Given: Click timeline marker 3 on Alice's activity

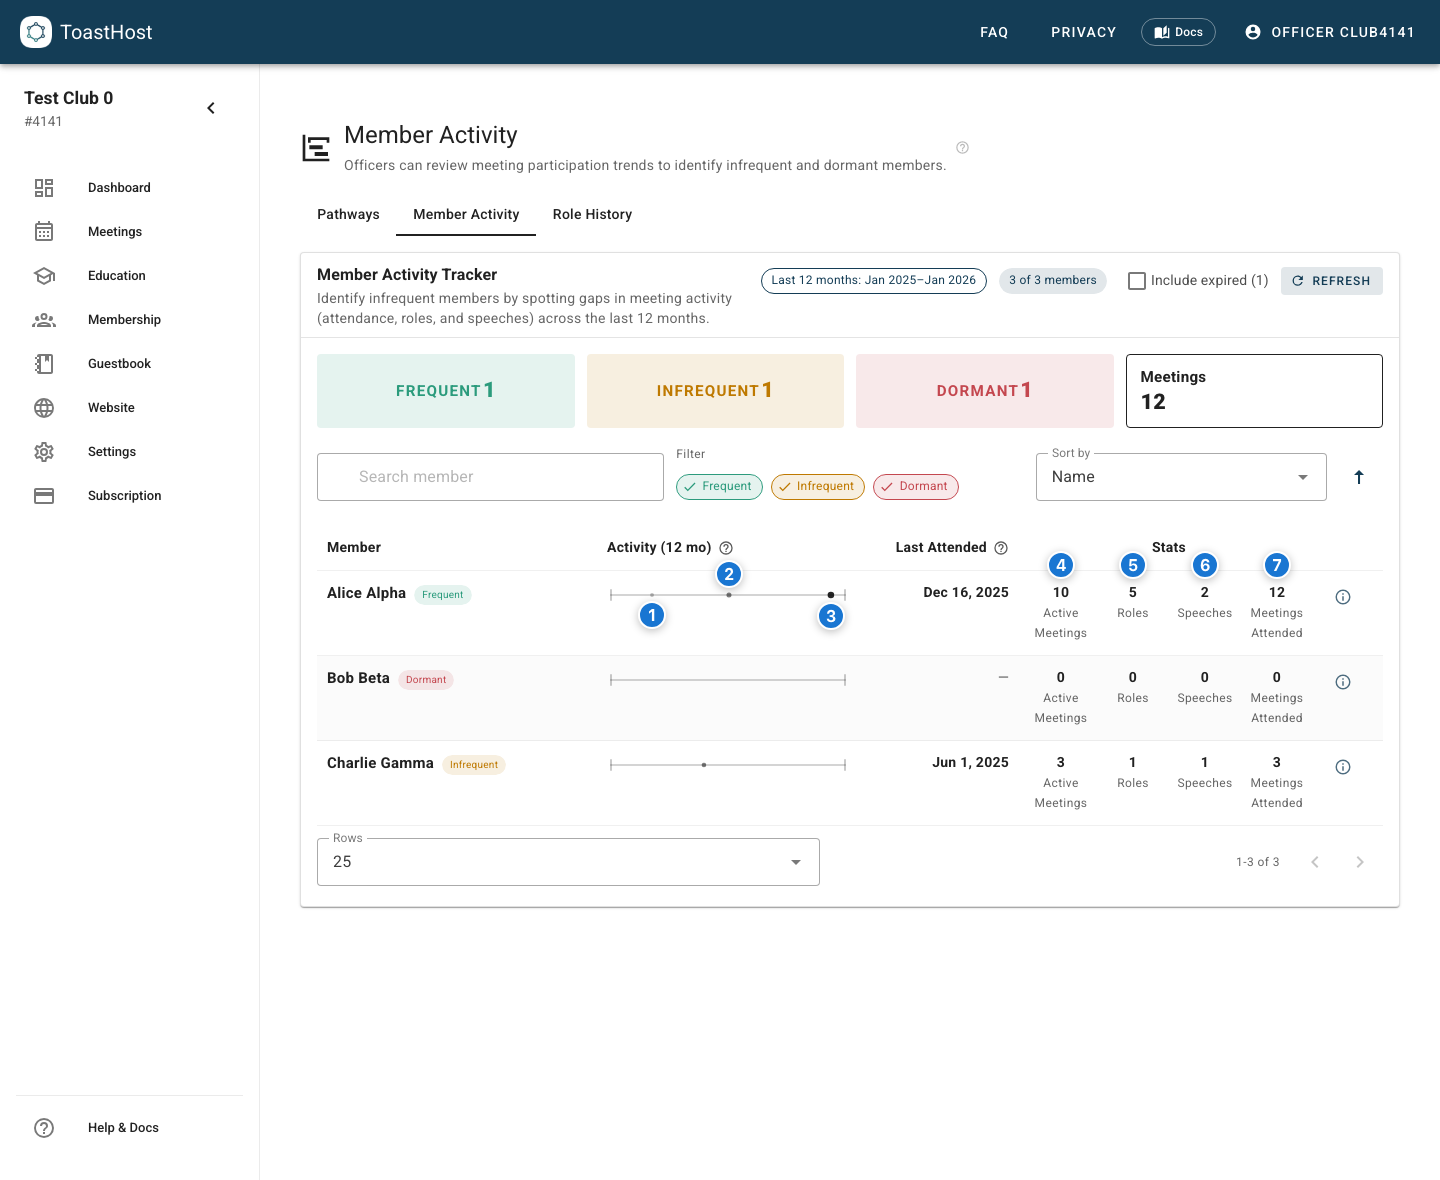Looking at the screenshot, I should [831, 616].
